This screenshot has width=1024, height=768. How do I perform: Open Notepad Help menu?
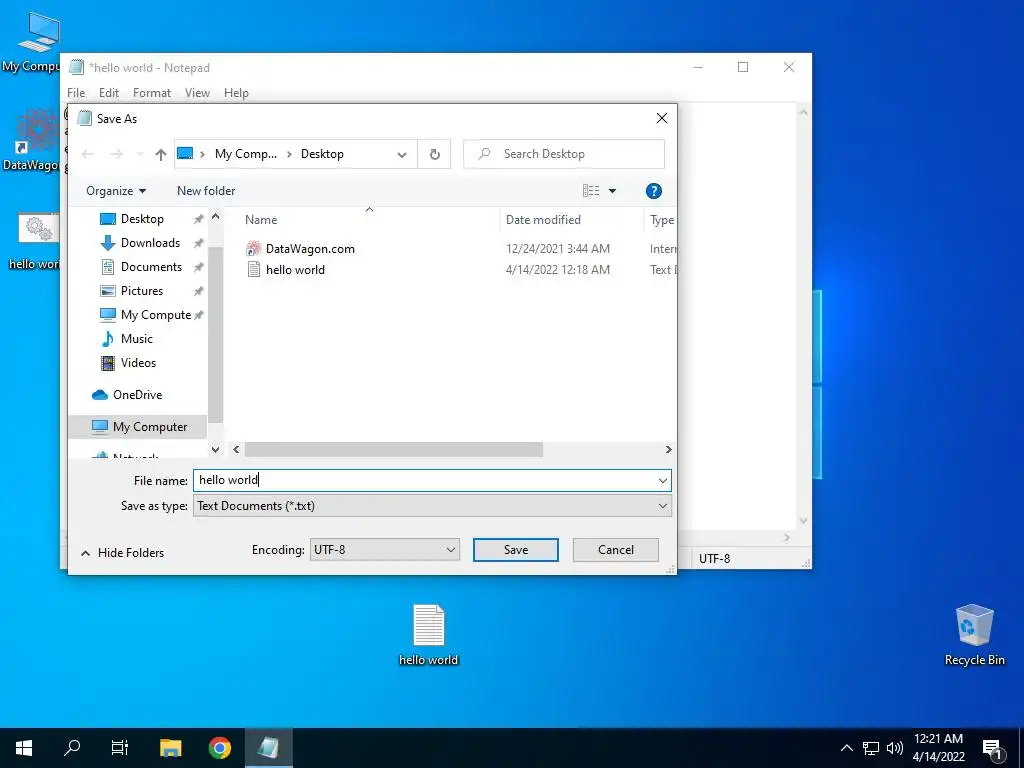[236, 93]
